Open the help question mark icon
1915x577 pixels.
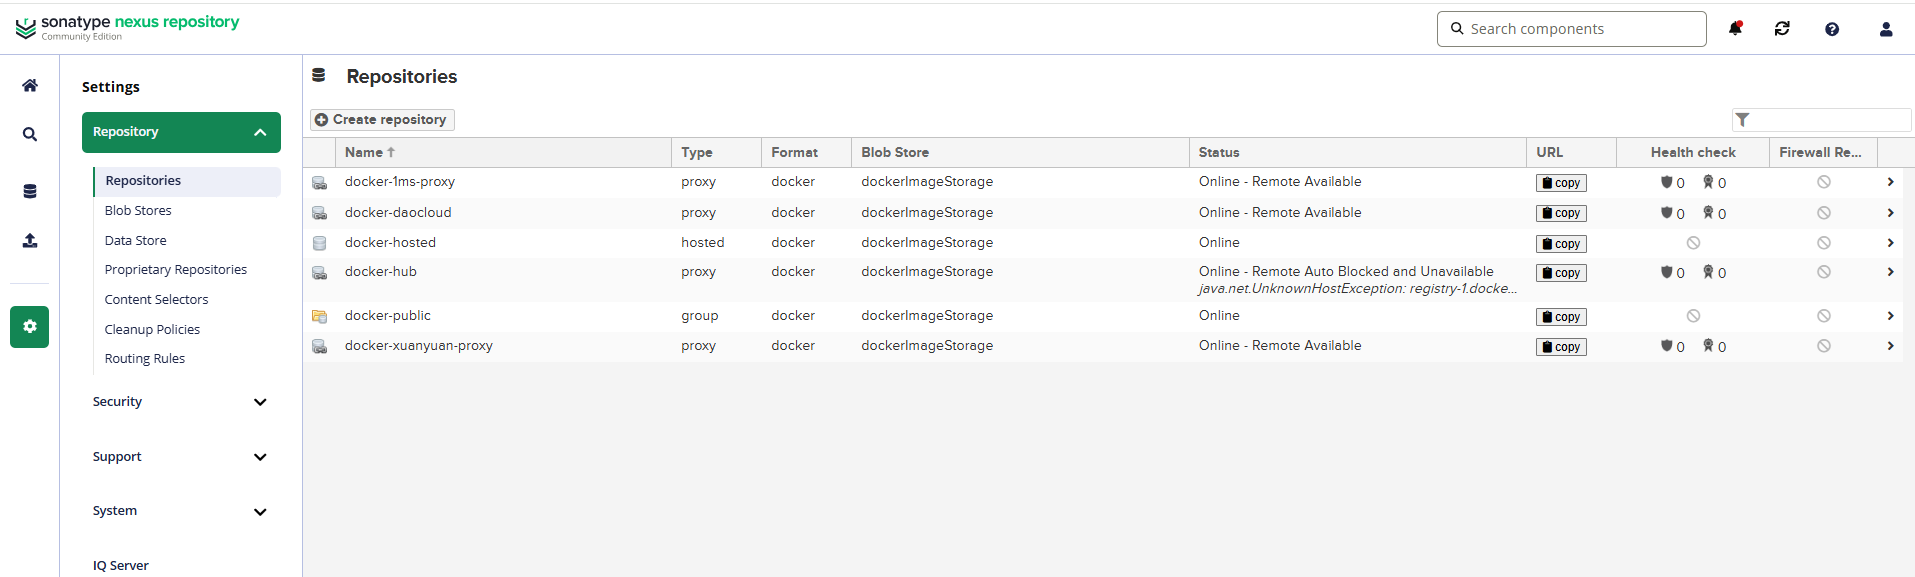1832,29
